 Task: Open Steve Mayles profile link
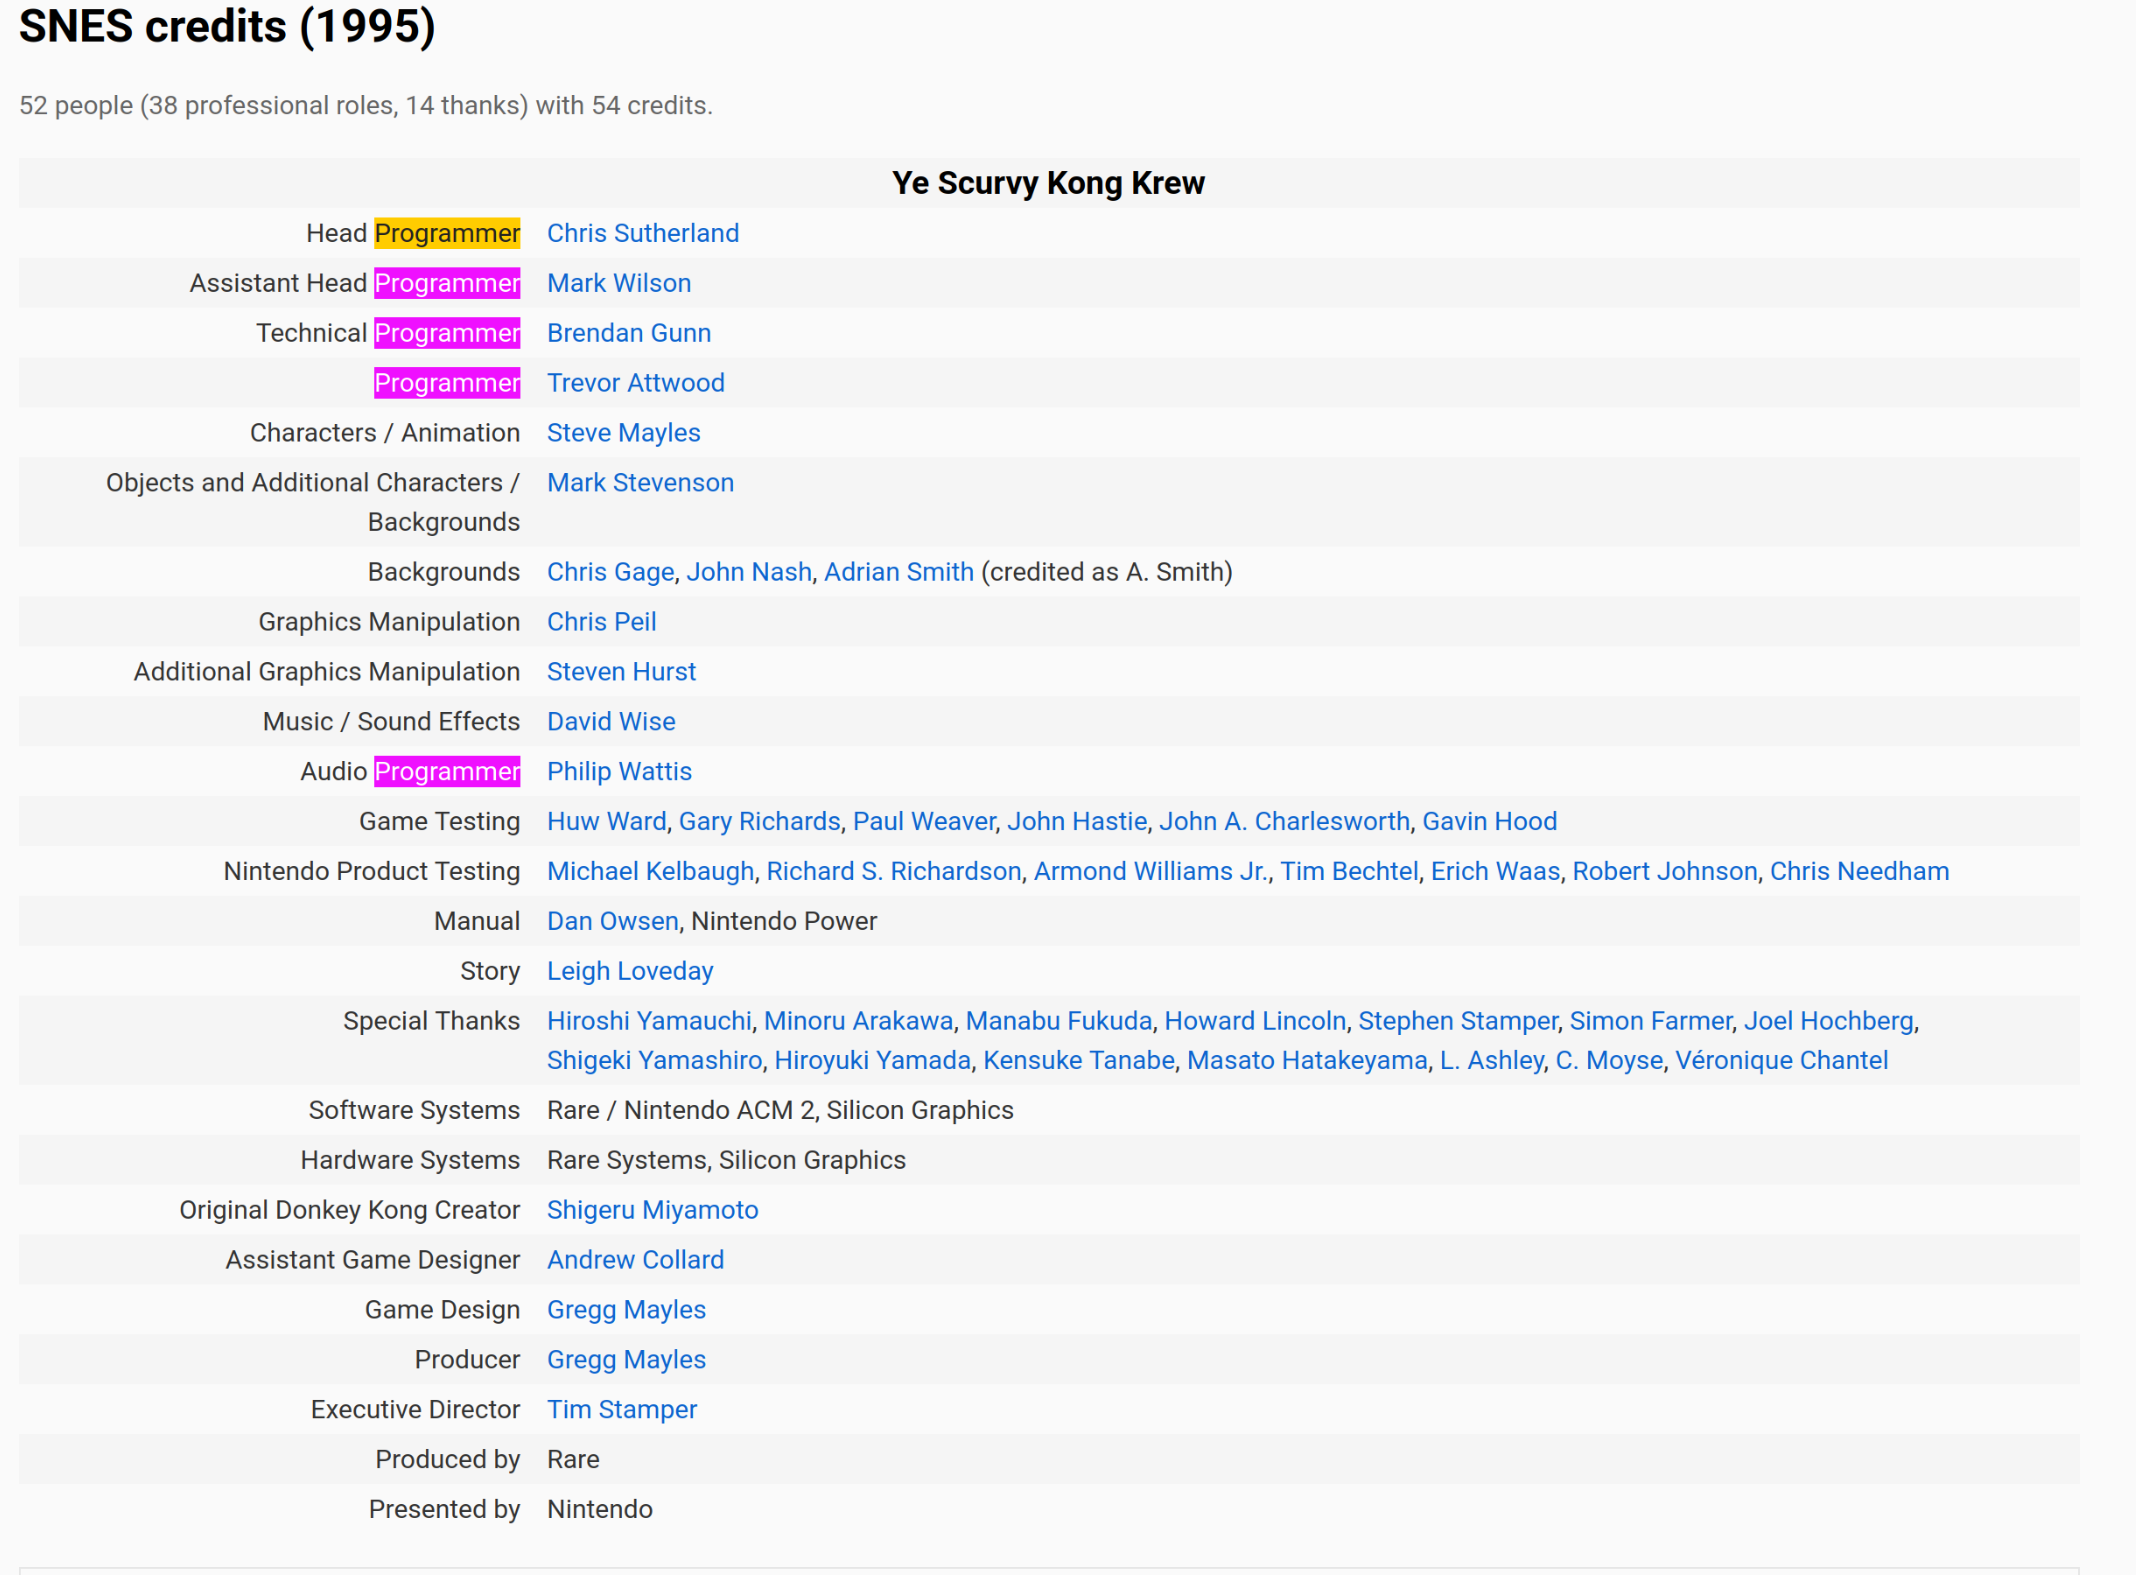pyautogui.click(x=623, y=433)
